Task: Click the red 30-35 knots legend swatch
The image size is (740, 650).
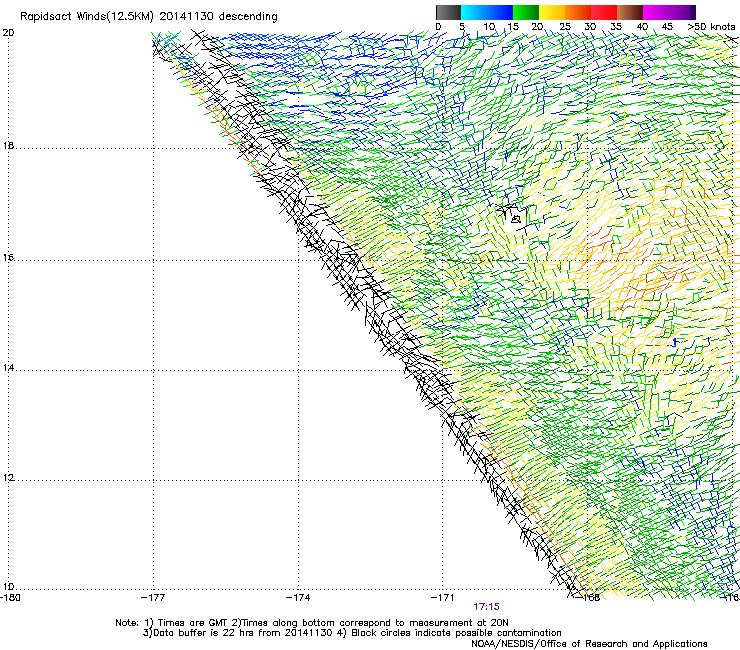Action: pyautogui.click(x=604, y=12)
